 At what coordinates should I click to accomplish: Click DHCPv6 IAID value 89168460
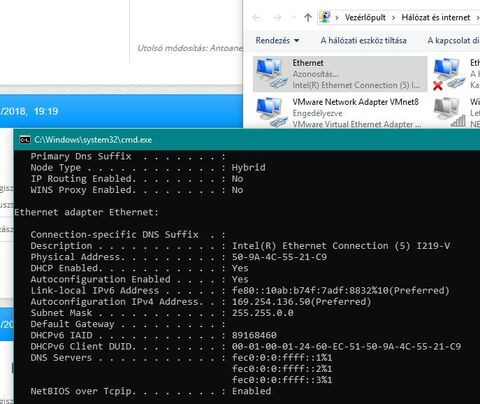click(x=254, y=335)
